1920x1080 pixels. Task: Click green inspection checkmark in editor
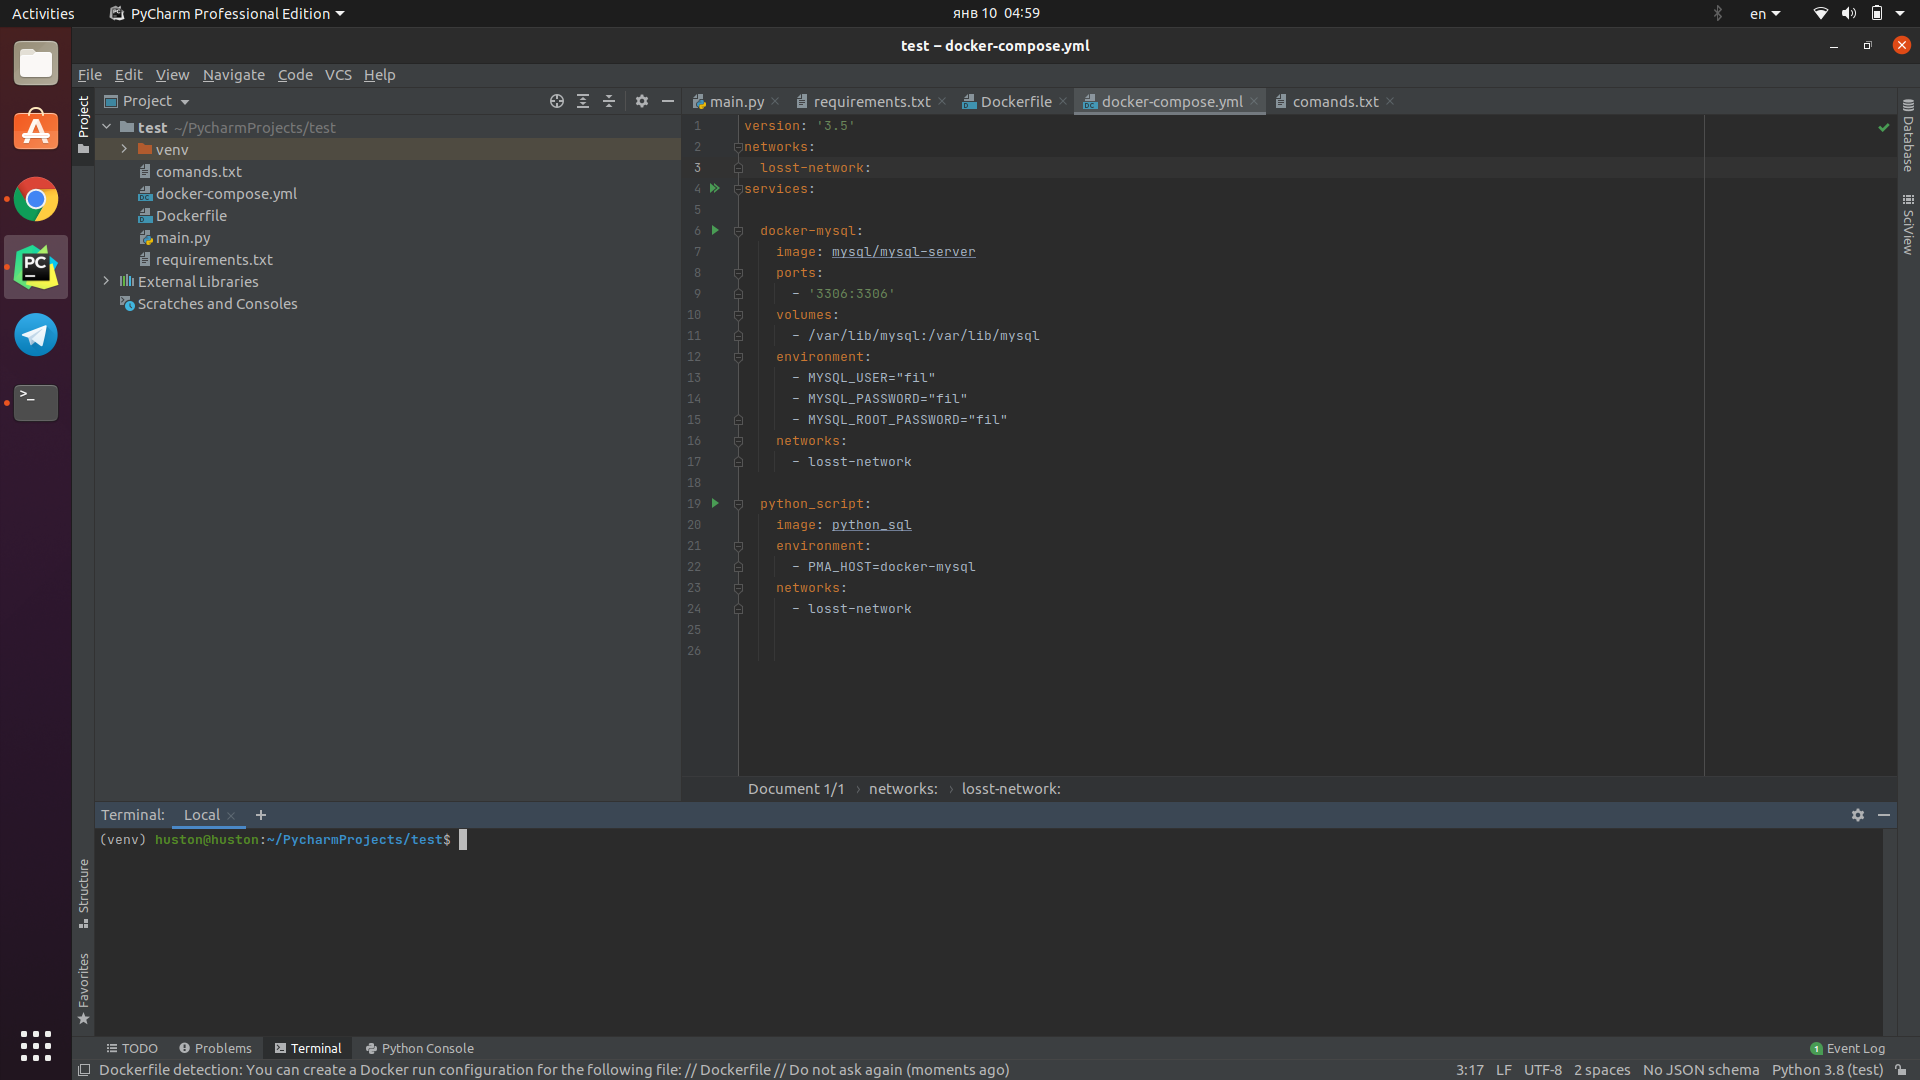click(x=1884, y=127)
